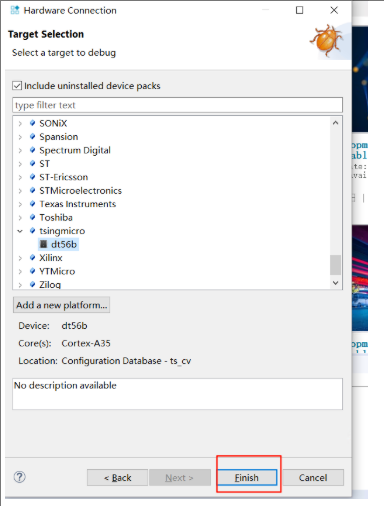Select the ST vendor icon

coord(32,163)
